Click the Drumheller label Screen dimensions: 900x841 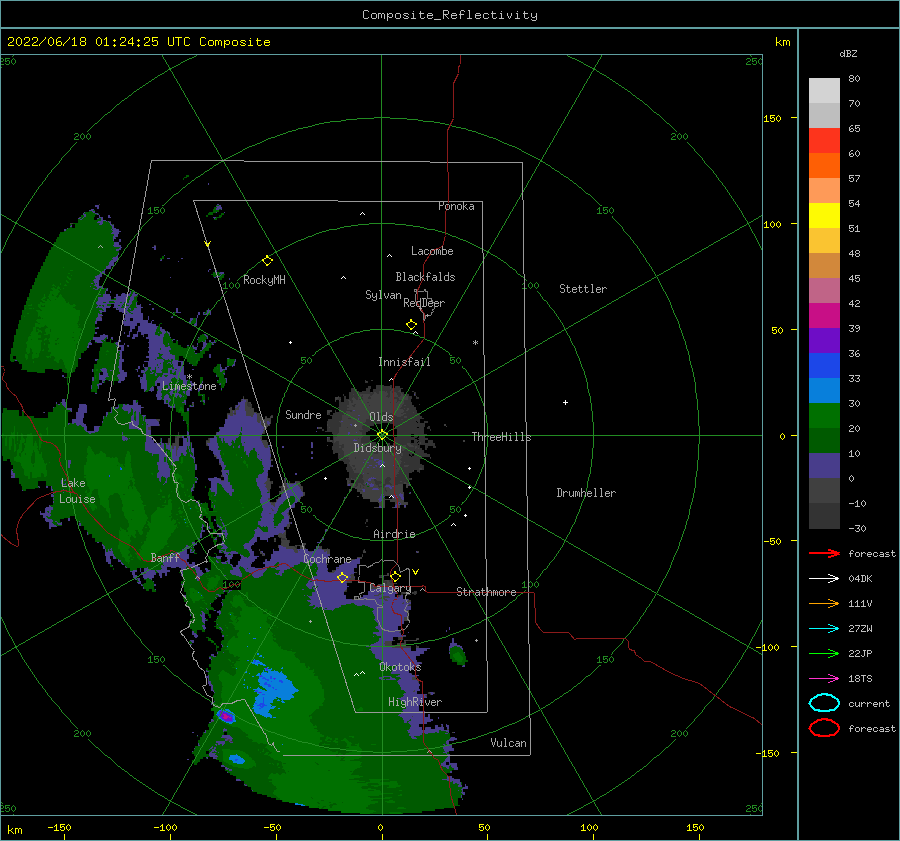click(586, 493)
